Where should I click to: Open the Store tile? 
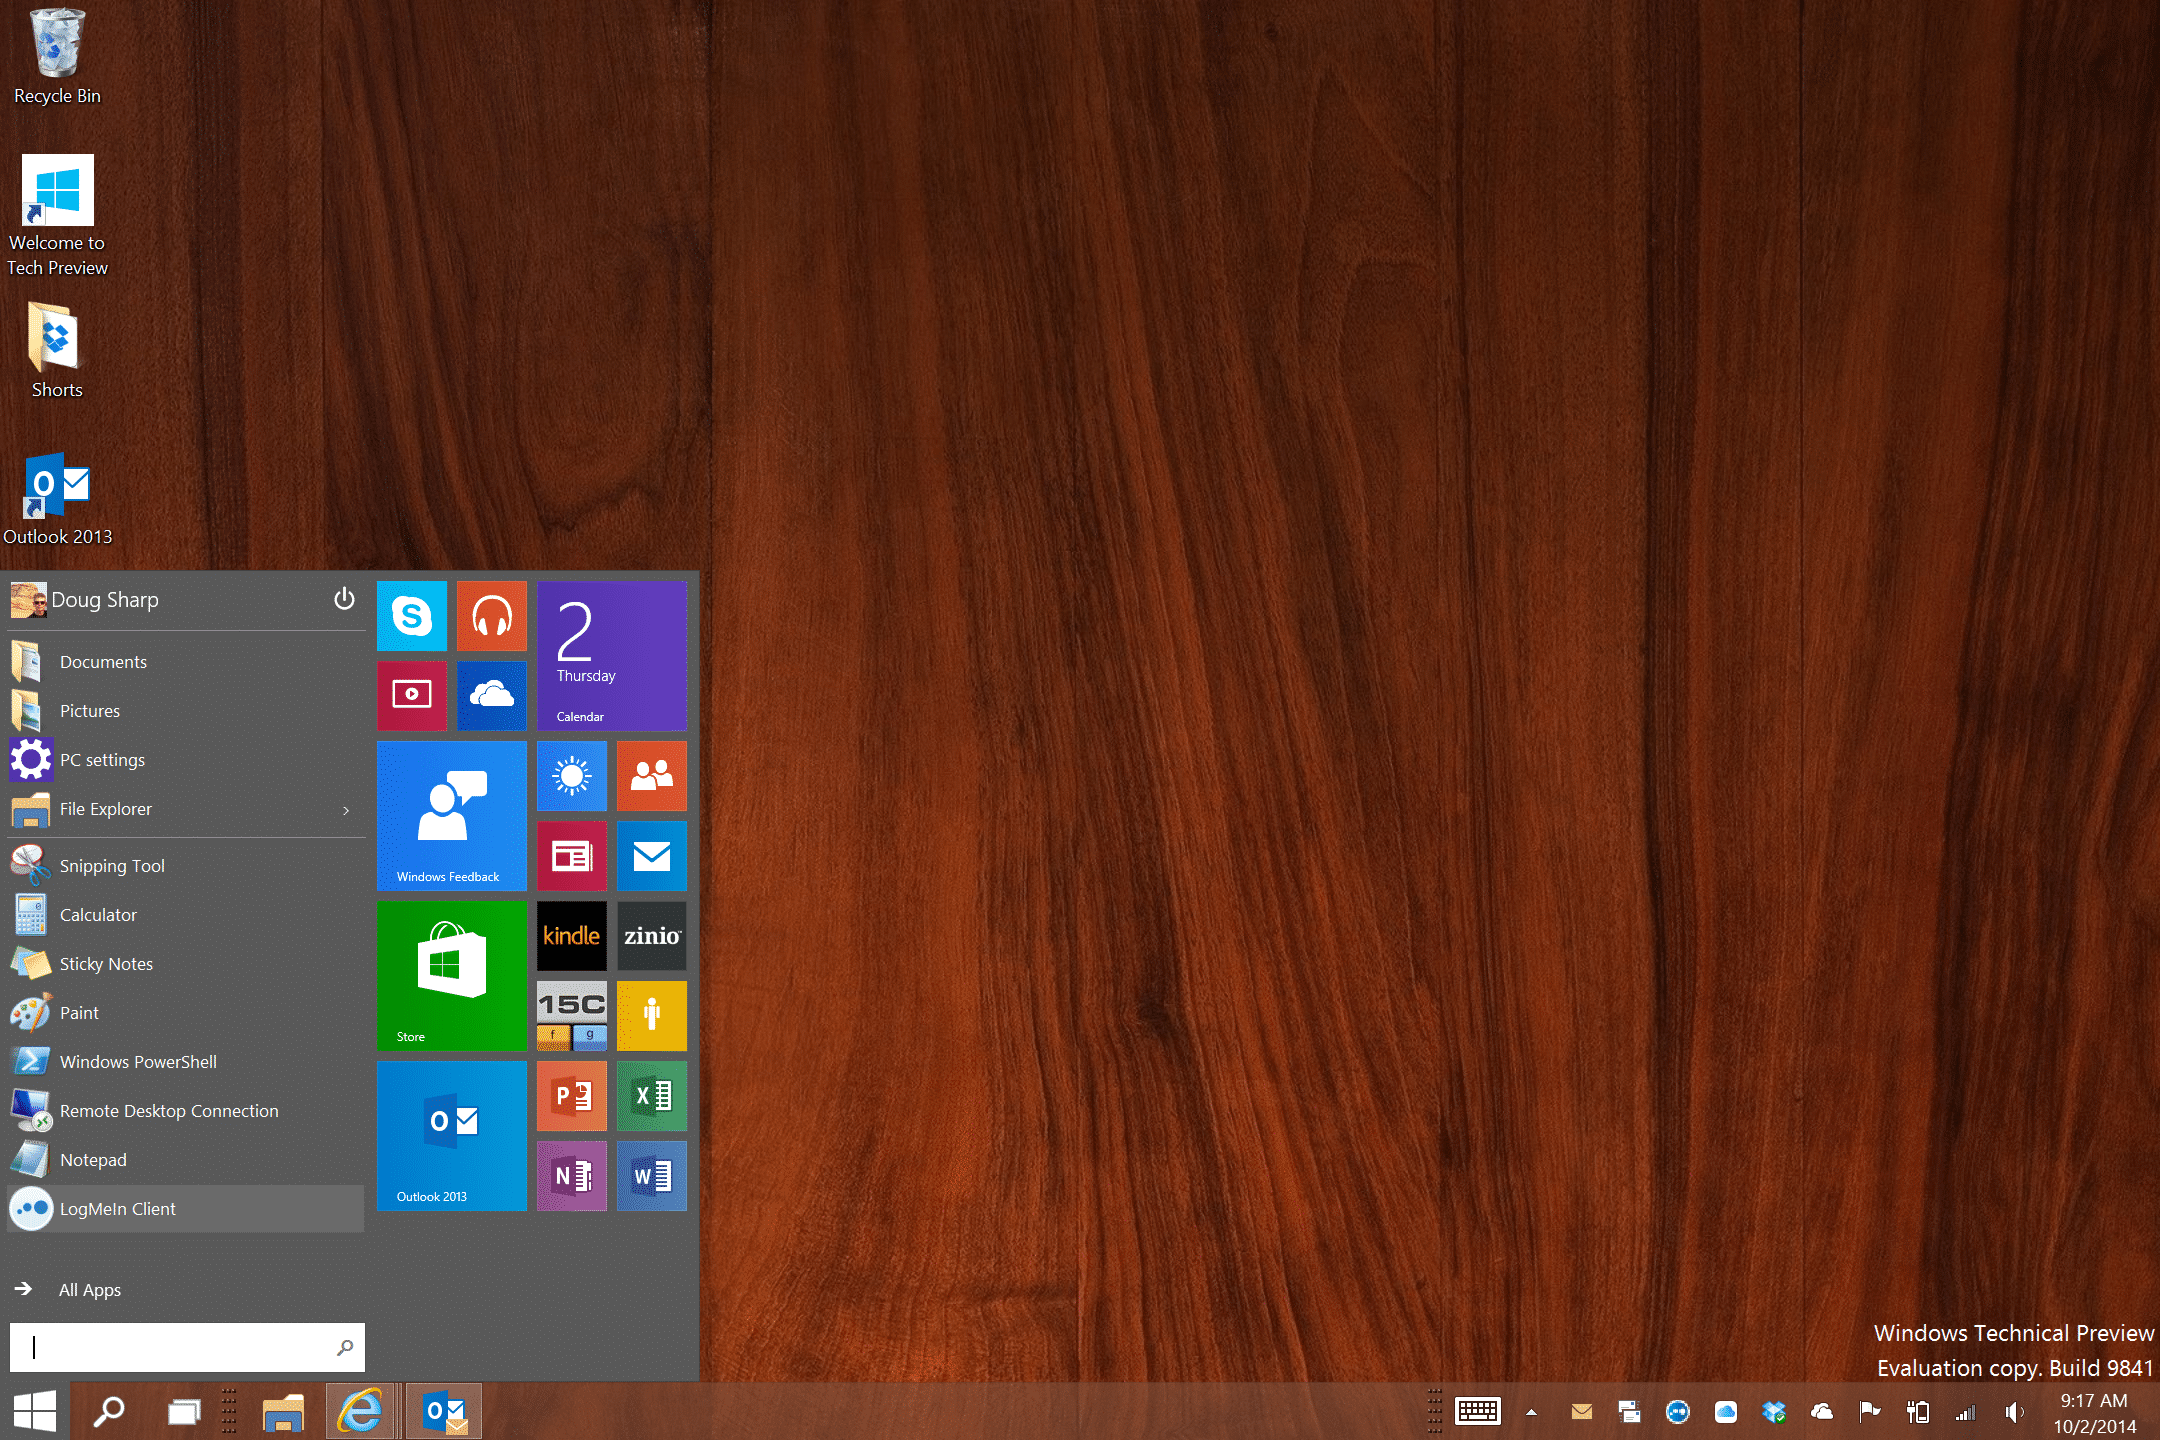pos(452,976)
